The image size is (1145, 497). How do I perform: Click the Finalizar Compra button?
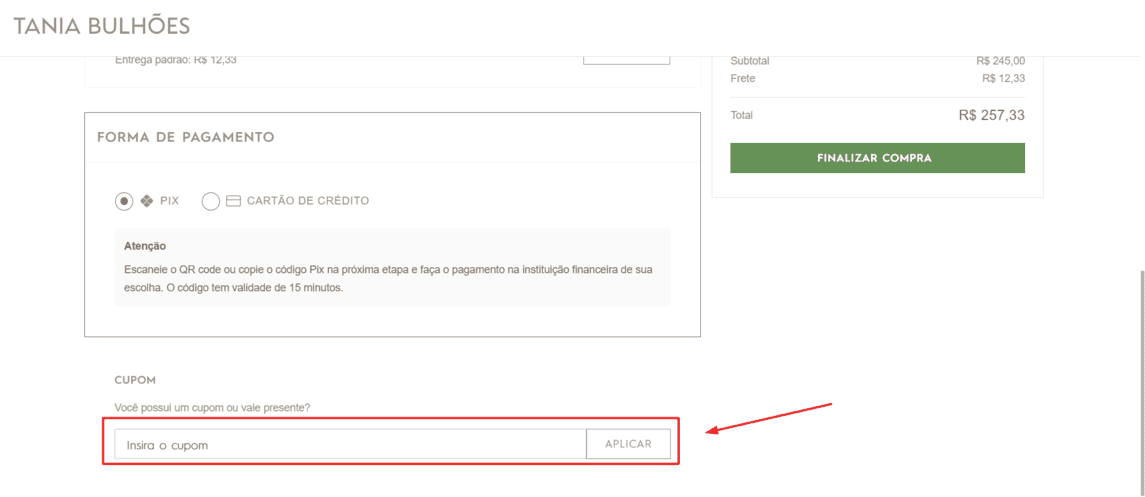[877, 158]
